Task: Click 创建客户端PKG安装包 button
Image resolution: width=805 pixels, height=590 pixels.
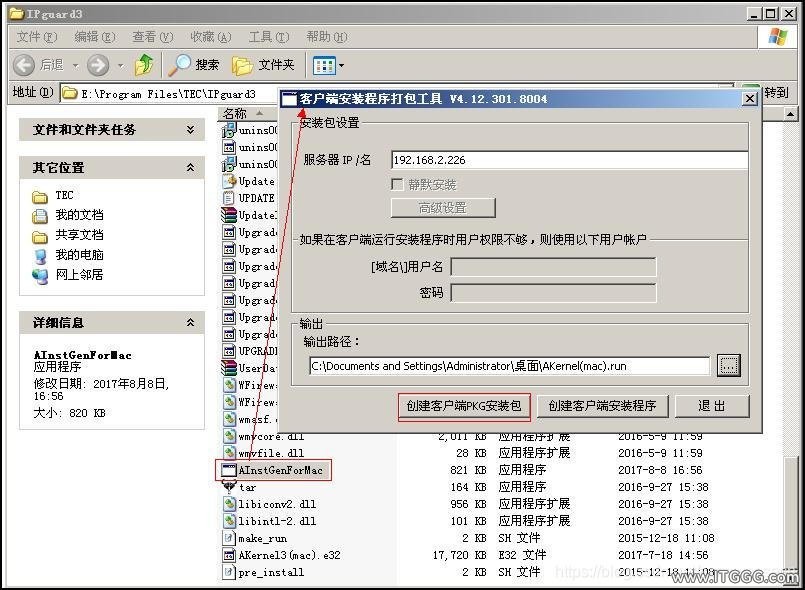Action: [x=464, y=406]
